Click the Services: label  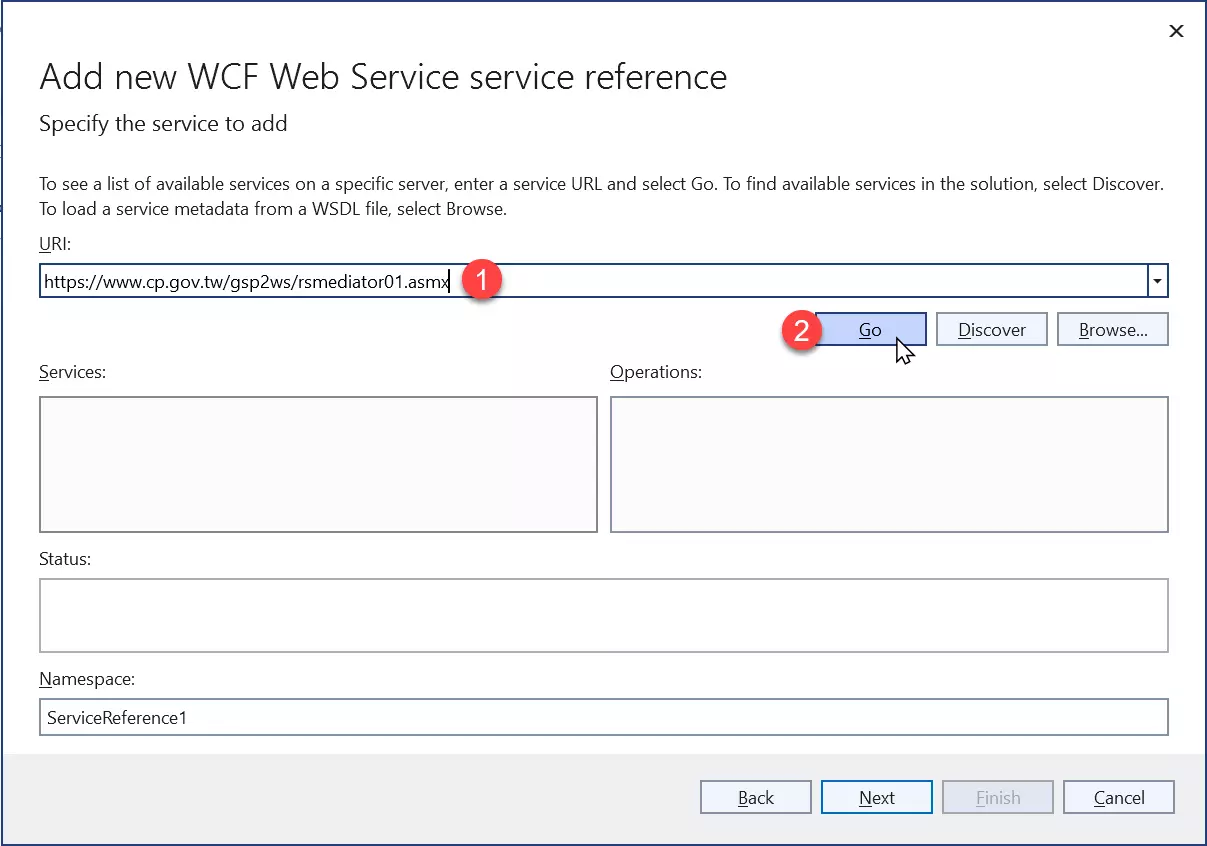[x=73, y=372]
